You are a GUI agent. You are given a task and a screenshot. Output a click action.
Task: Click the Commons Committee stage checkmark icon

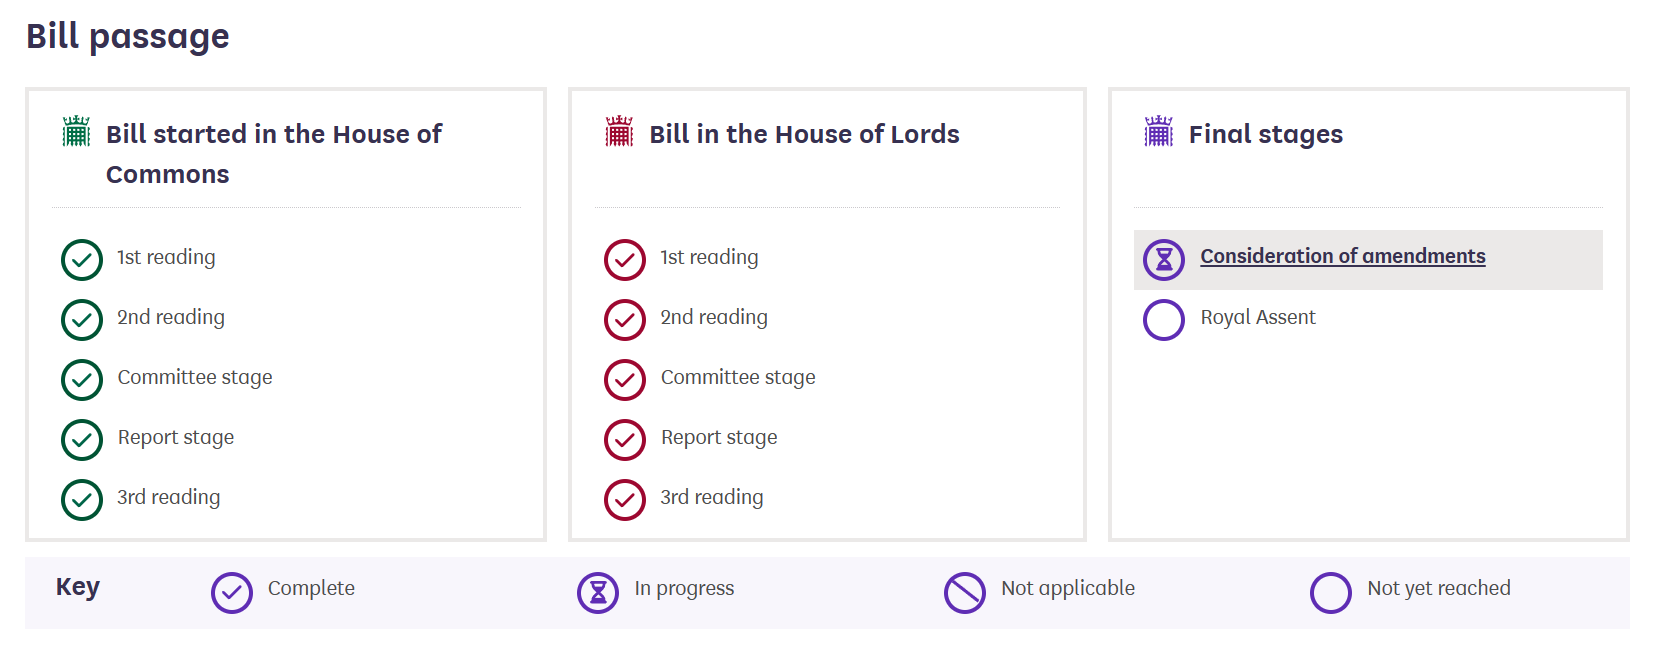coord(82,380)
